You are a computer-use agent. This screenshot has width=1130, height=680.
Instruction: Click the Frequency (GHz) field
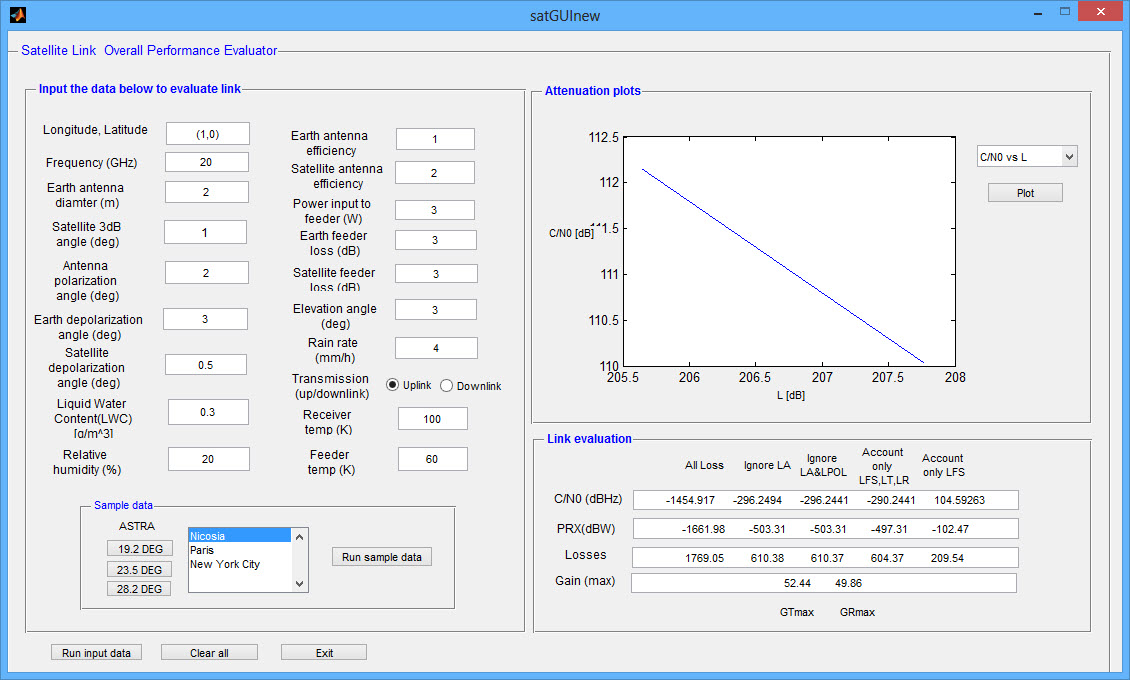click(x=207, y=162)
